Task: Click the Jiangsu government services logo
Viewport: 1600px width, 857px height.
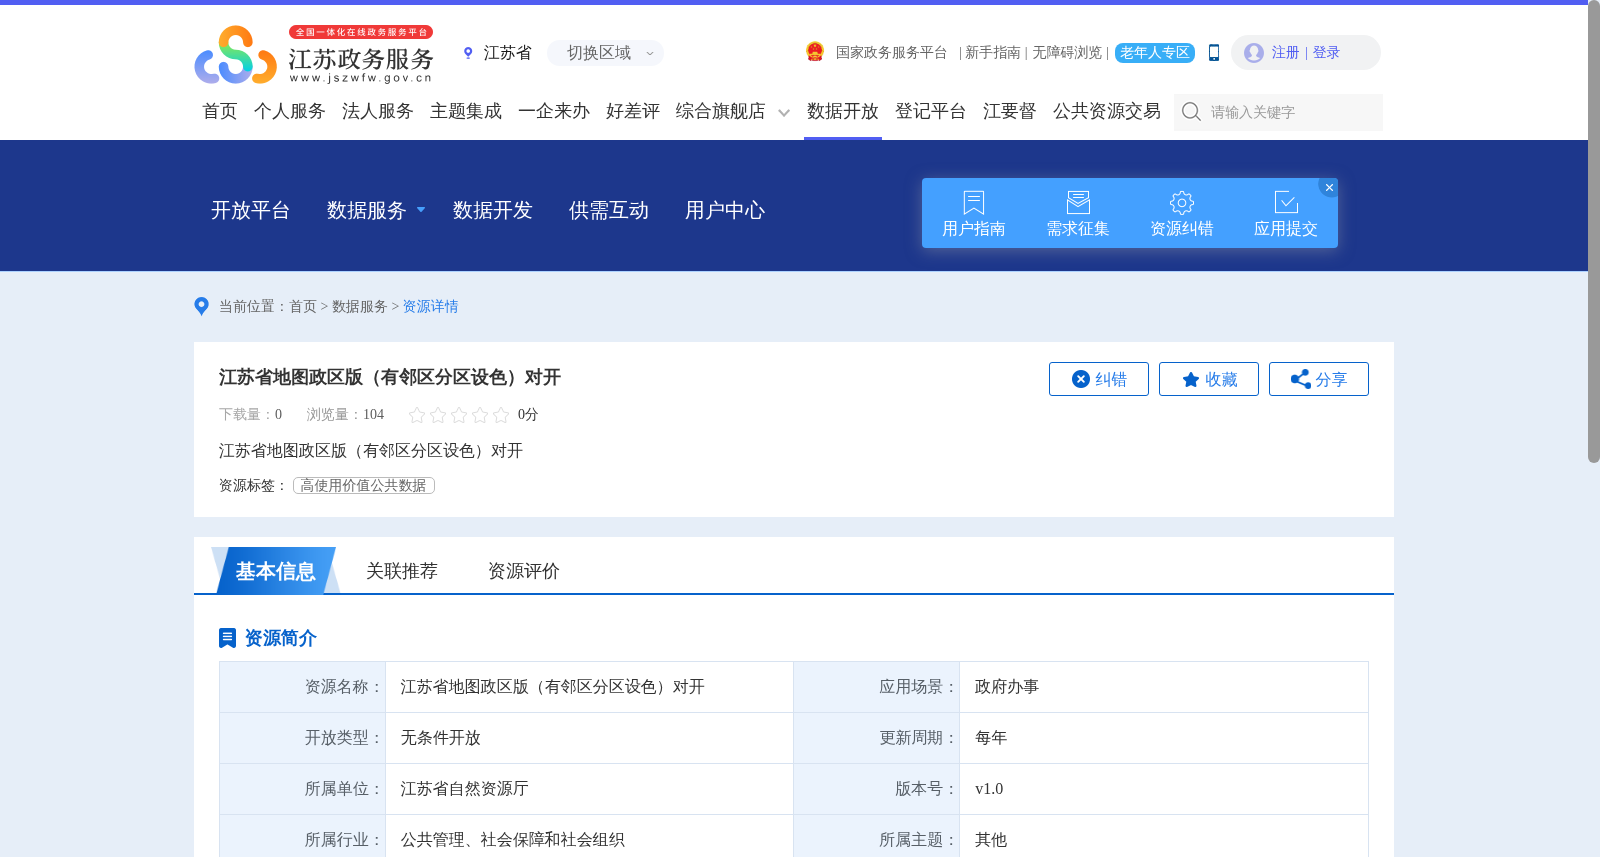Action: click(314, 54)
